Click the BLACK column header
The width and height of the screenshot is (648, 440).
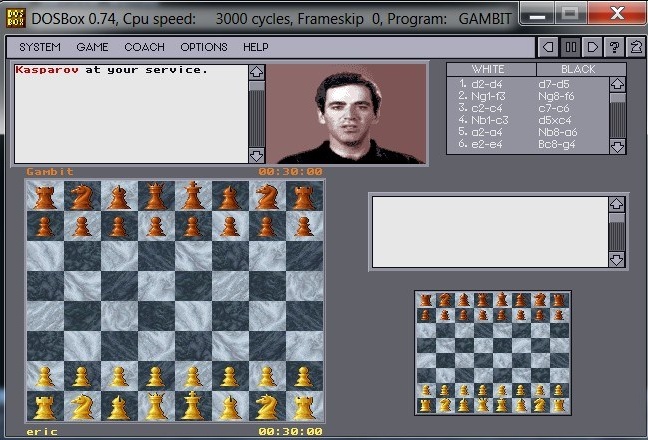coord(581,69)
